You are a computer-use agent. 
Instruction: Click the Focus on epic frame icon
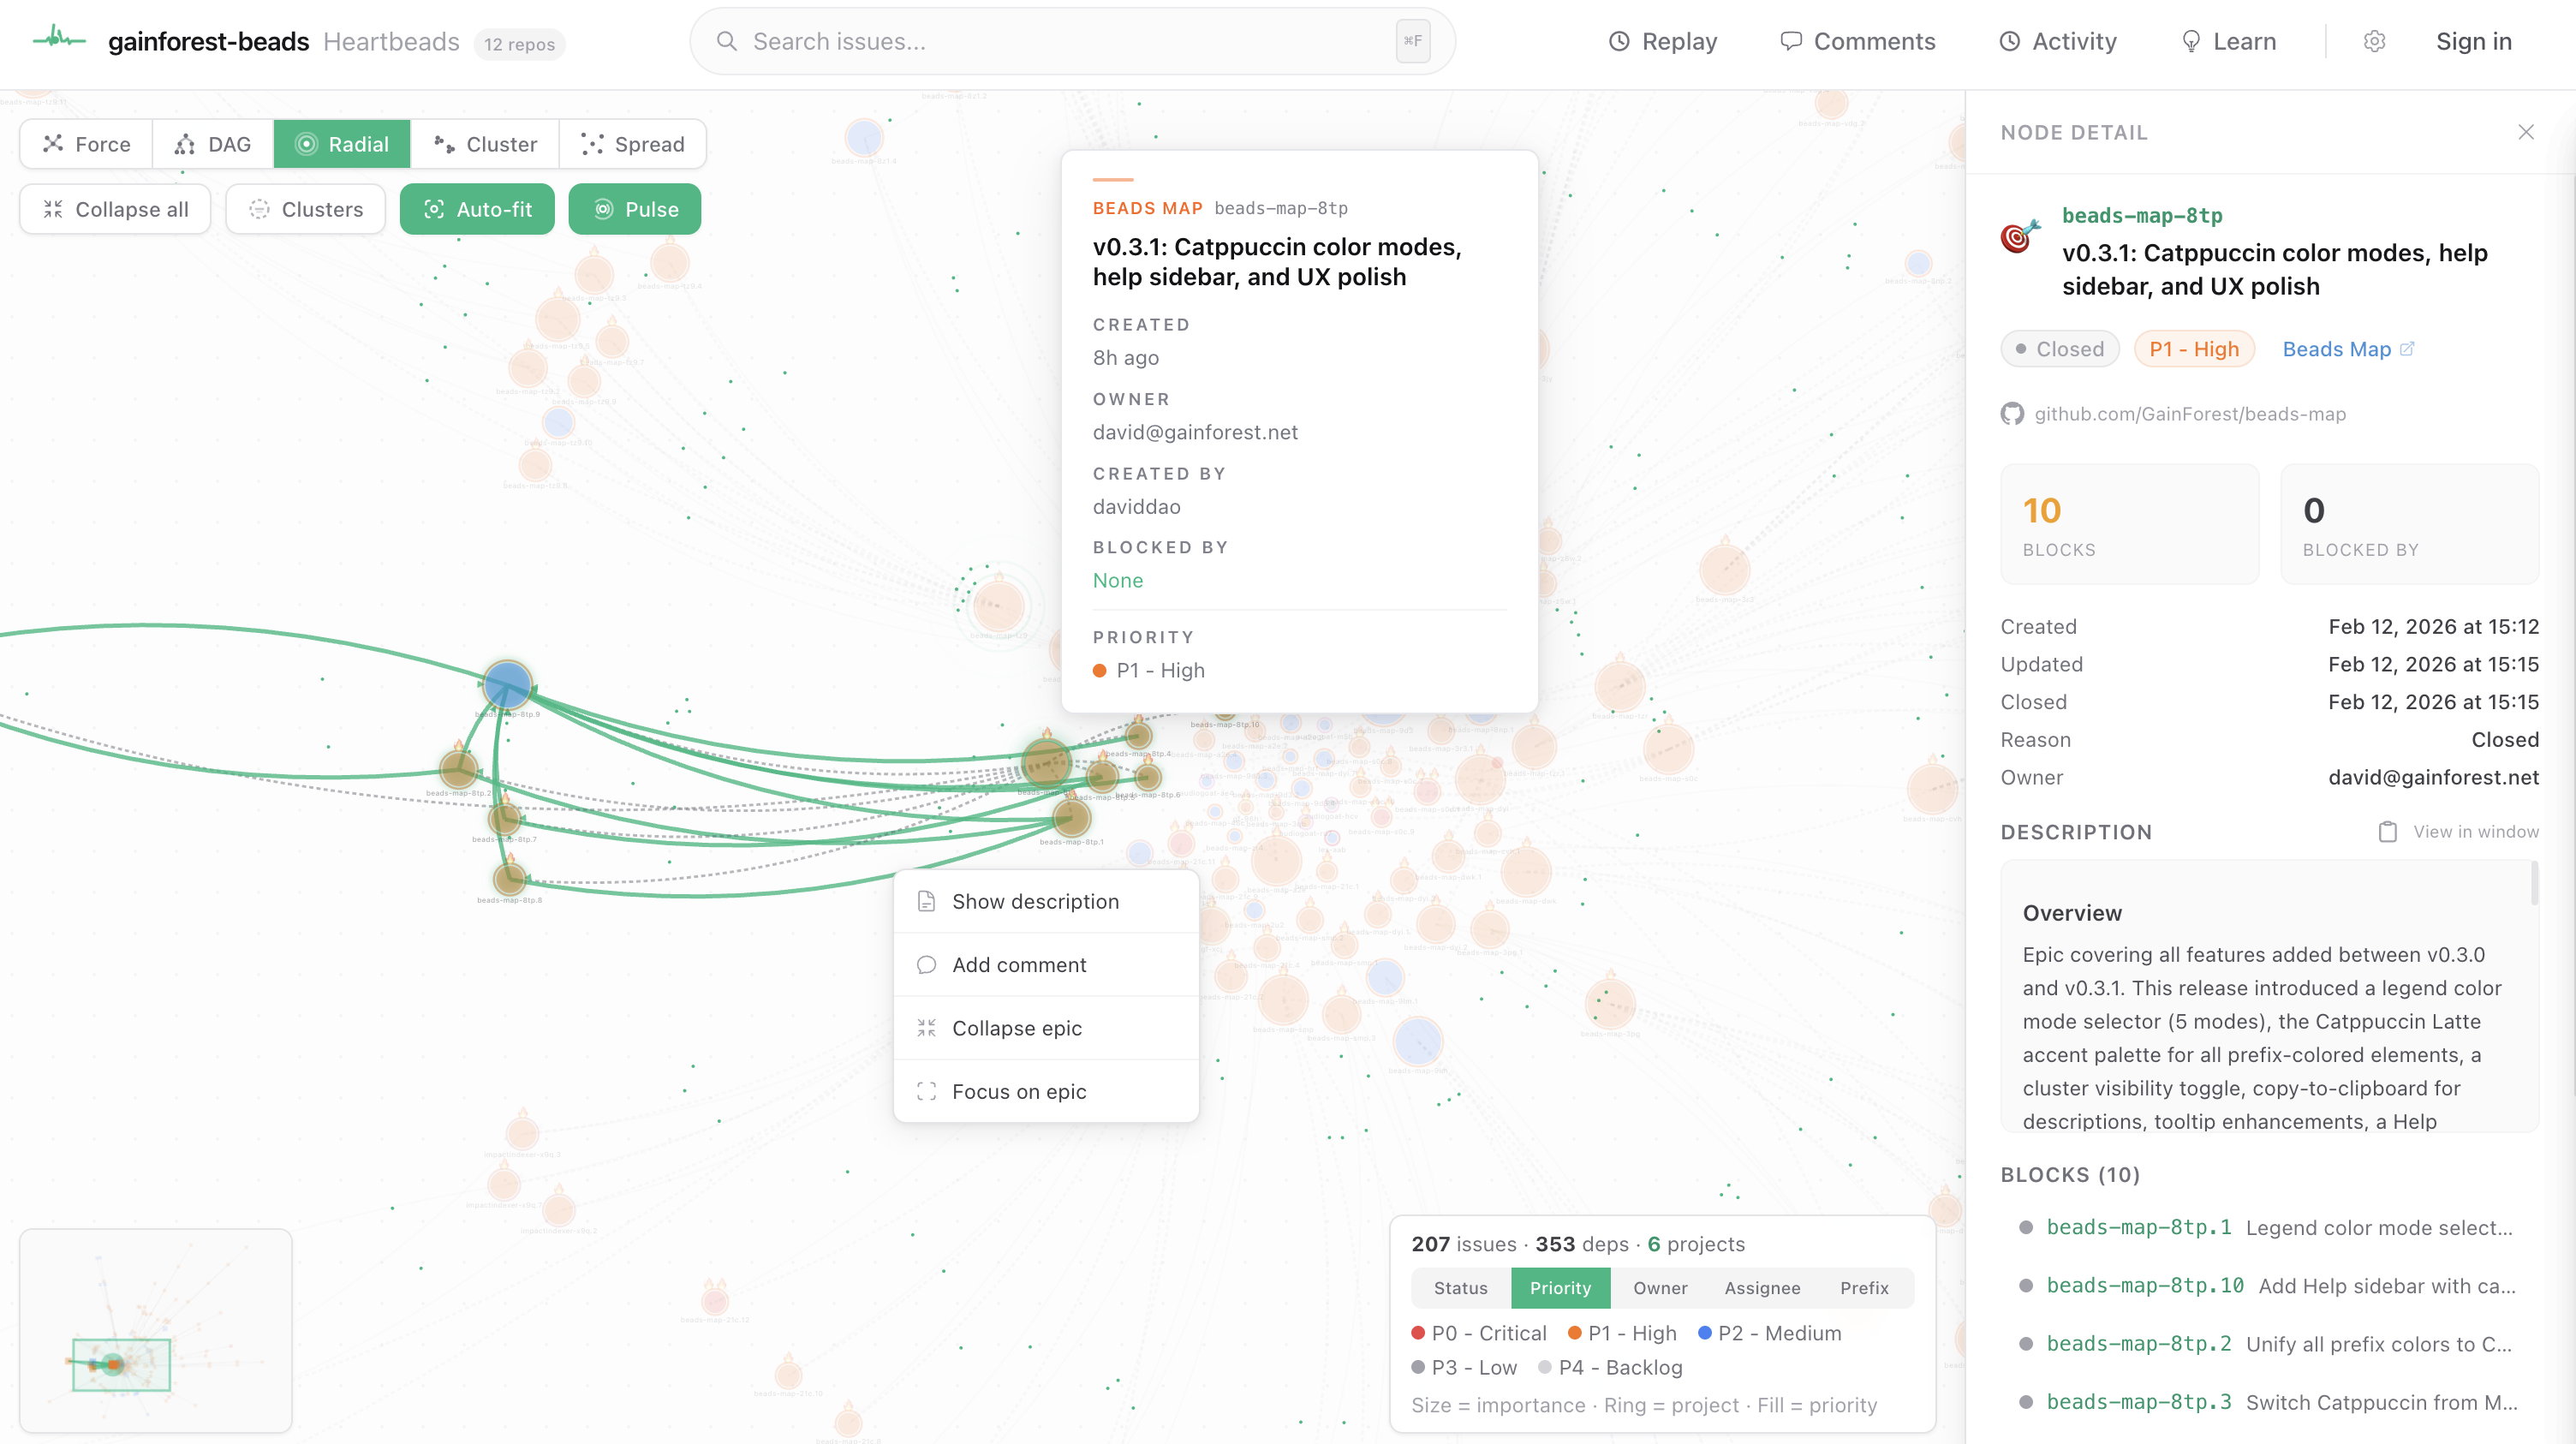pyautogui.click(x=926, y=1091)
